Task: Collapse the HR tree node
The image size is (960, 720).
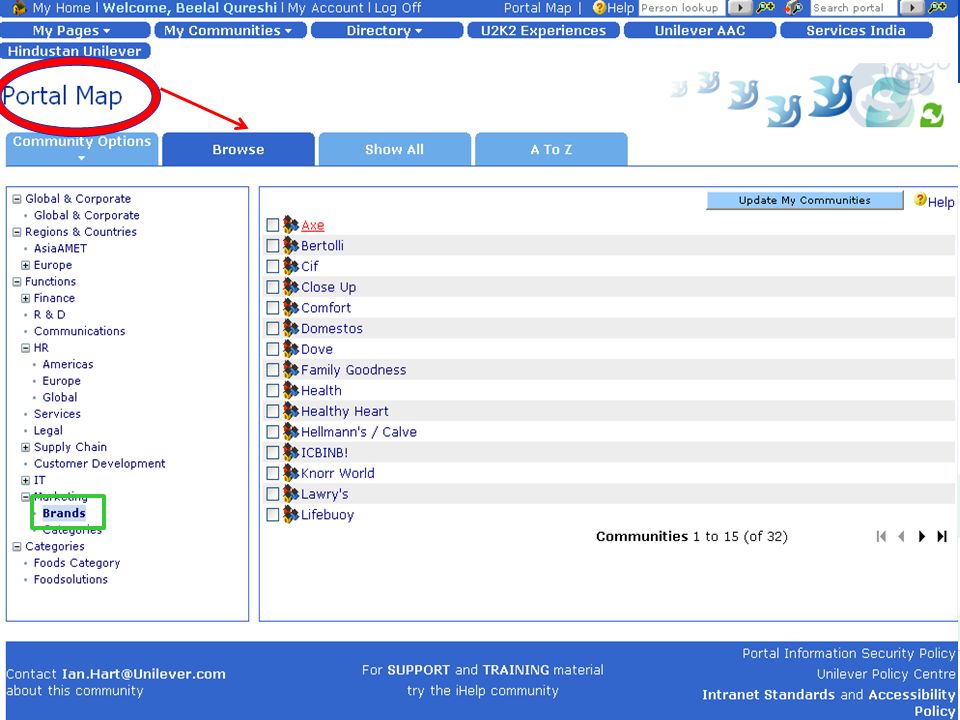Action: [26, 348]
